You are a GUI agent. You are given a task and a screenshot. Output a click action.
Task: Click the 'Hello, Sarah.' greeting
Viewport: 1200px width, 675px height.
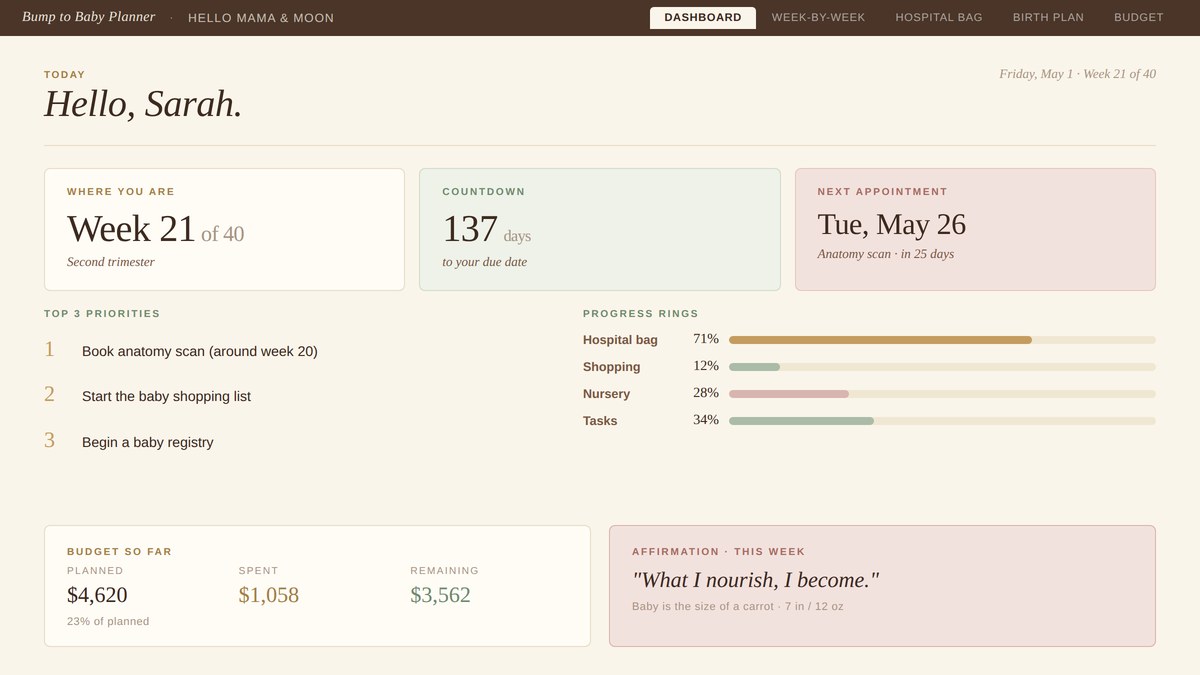pyautogui.click(x=143, y=104)
